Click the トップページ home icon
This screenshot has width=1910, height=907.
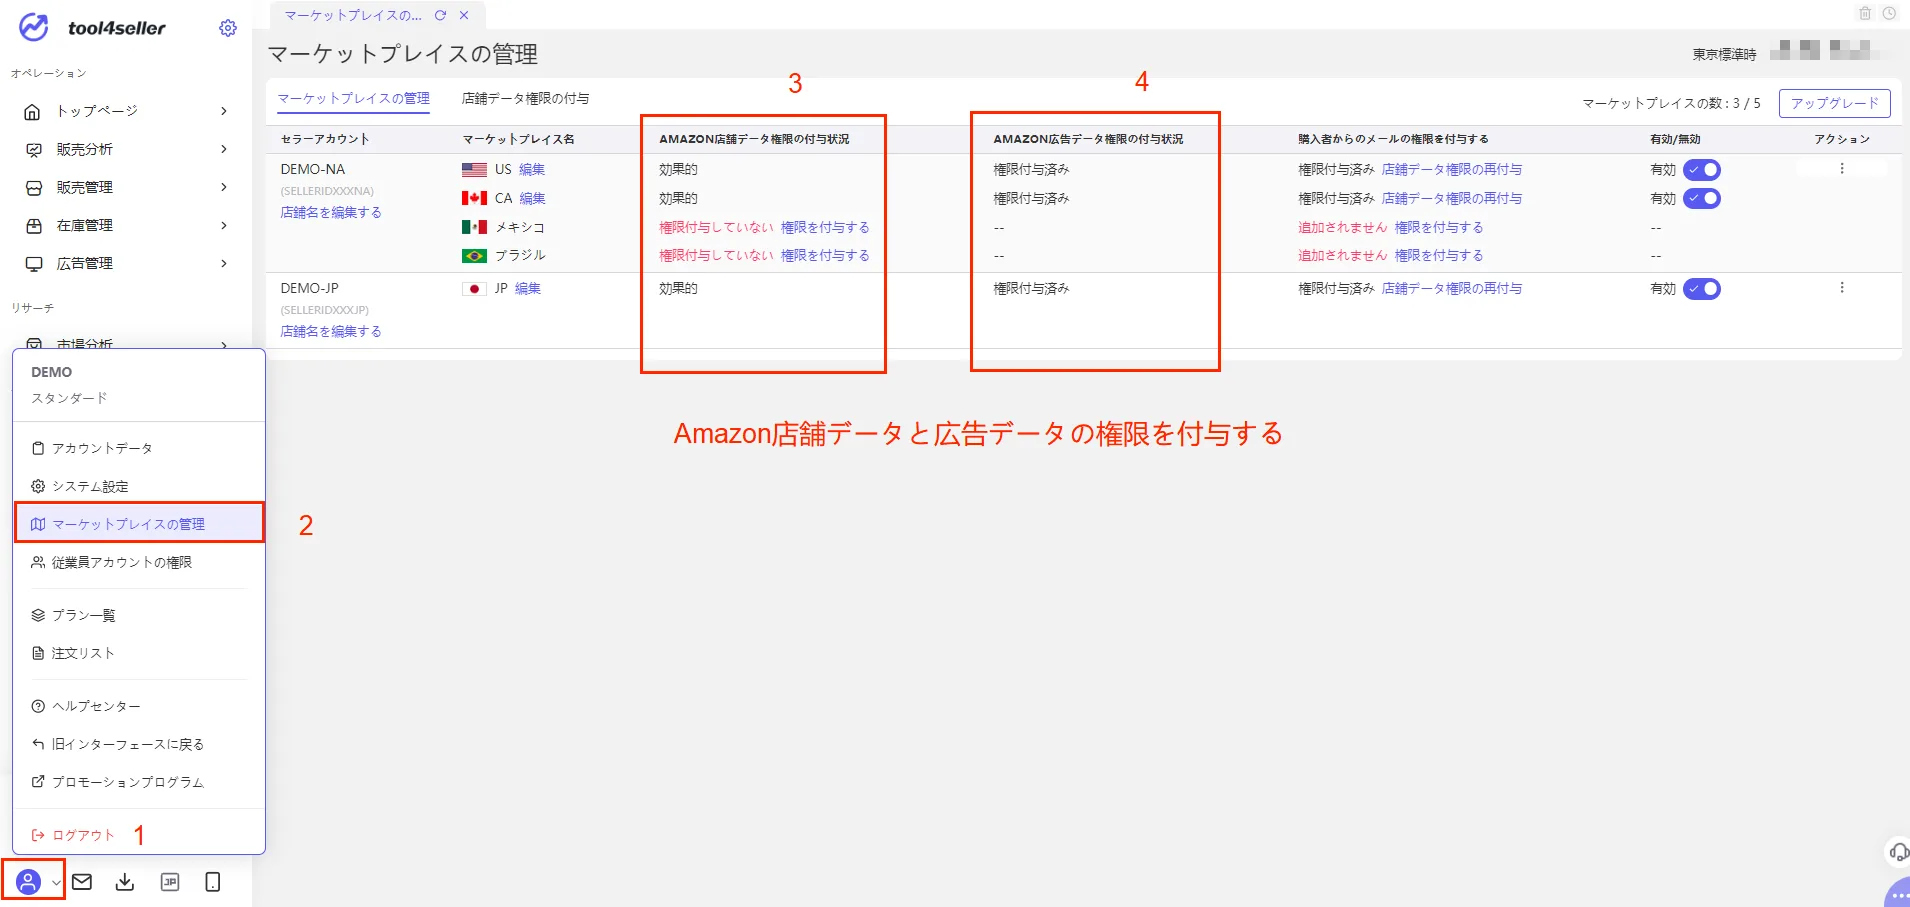click(33, 111)
